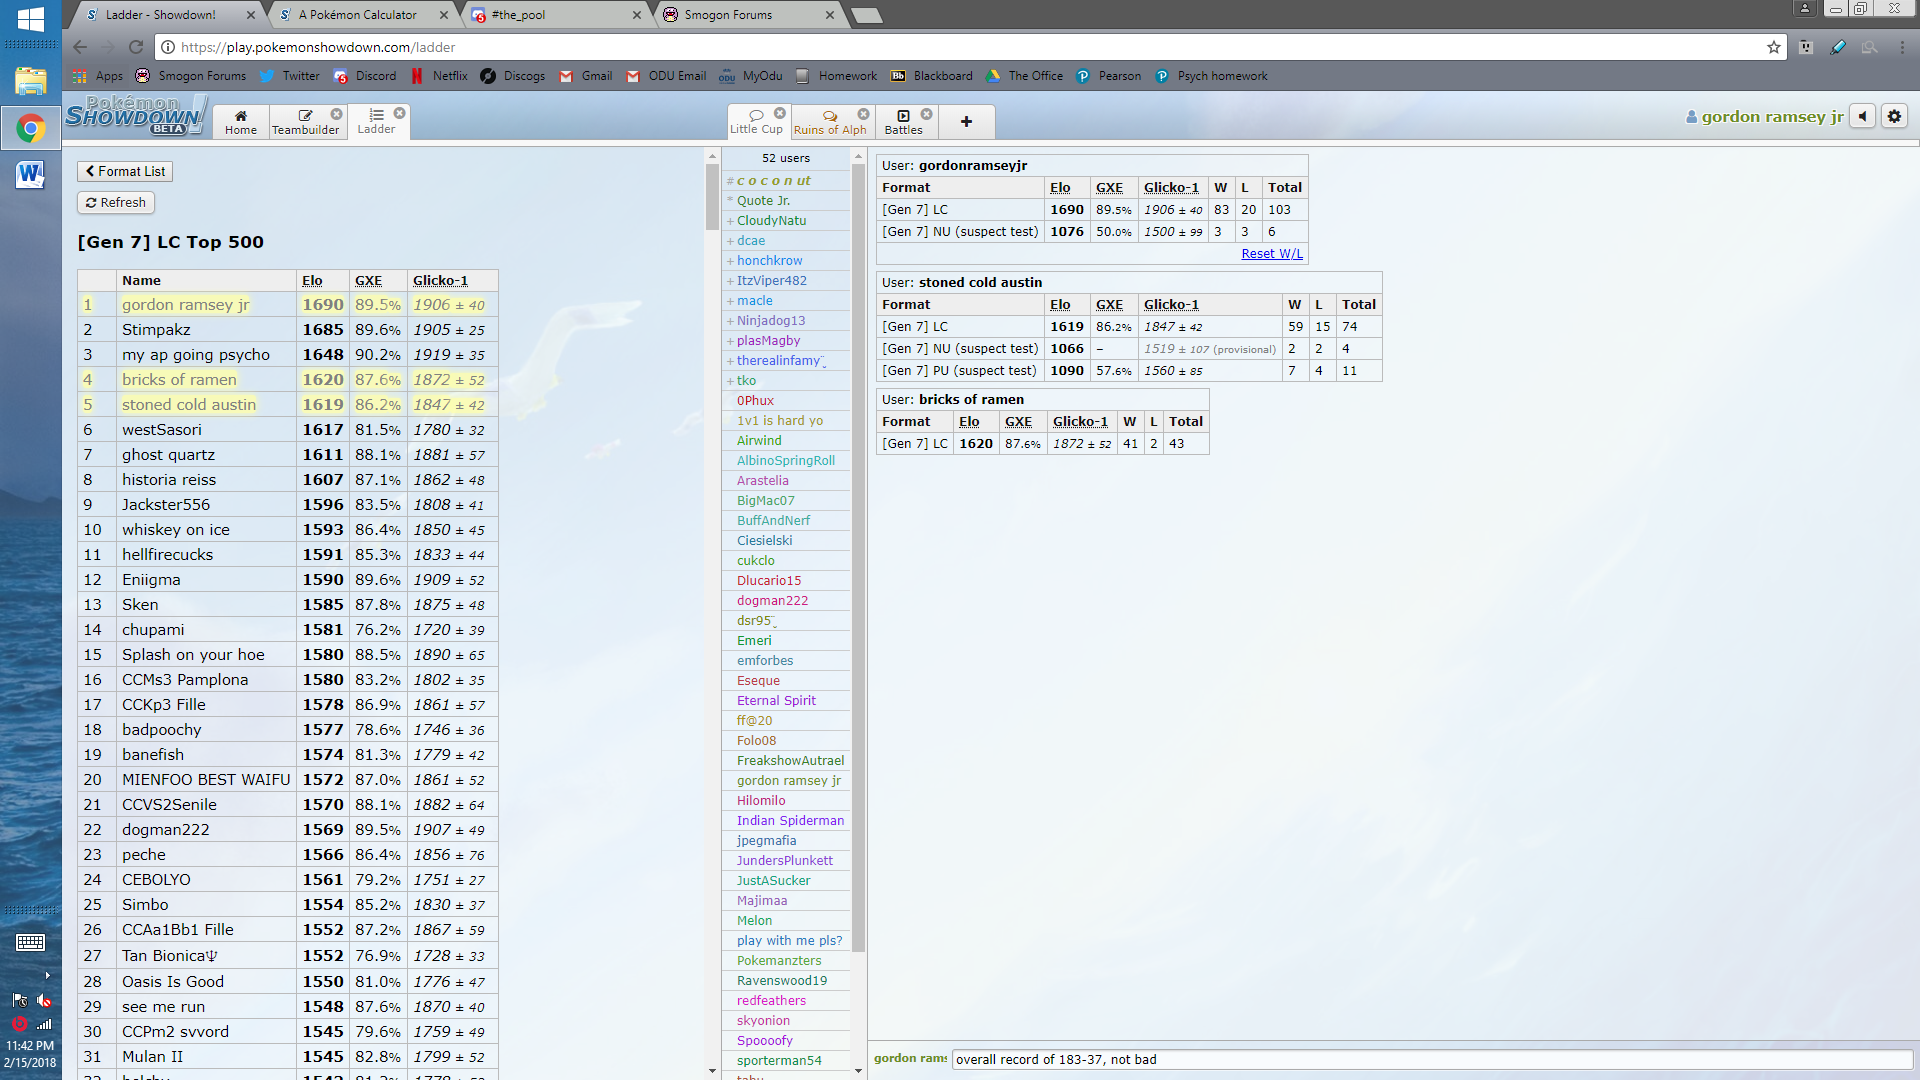Click GXE column header in ladder
1920x1080 pixels.
pos(368,281)
